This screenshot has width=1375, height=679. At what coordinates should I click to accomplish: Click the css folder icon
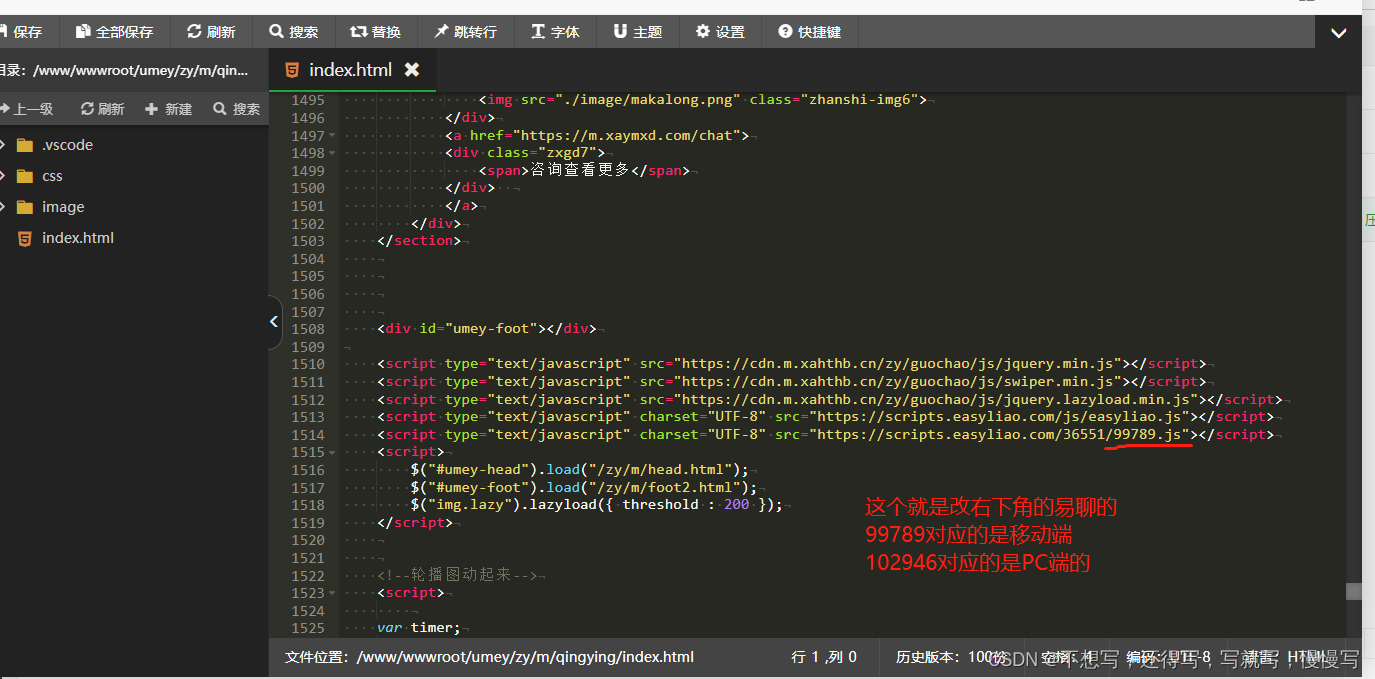[25, 176]
